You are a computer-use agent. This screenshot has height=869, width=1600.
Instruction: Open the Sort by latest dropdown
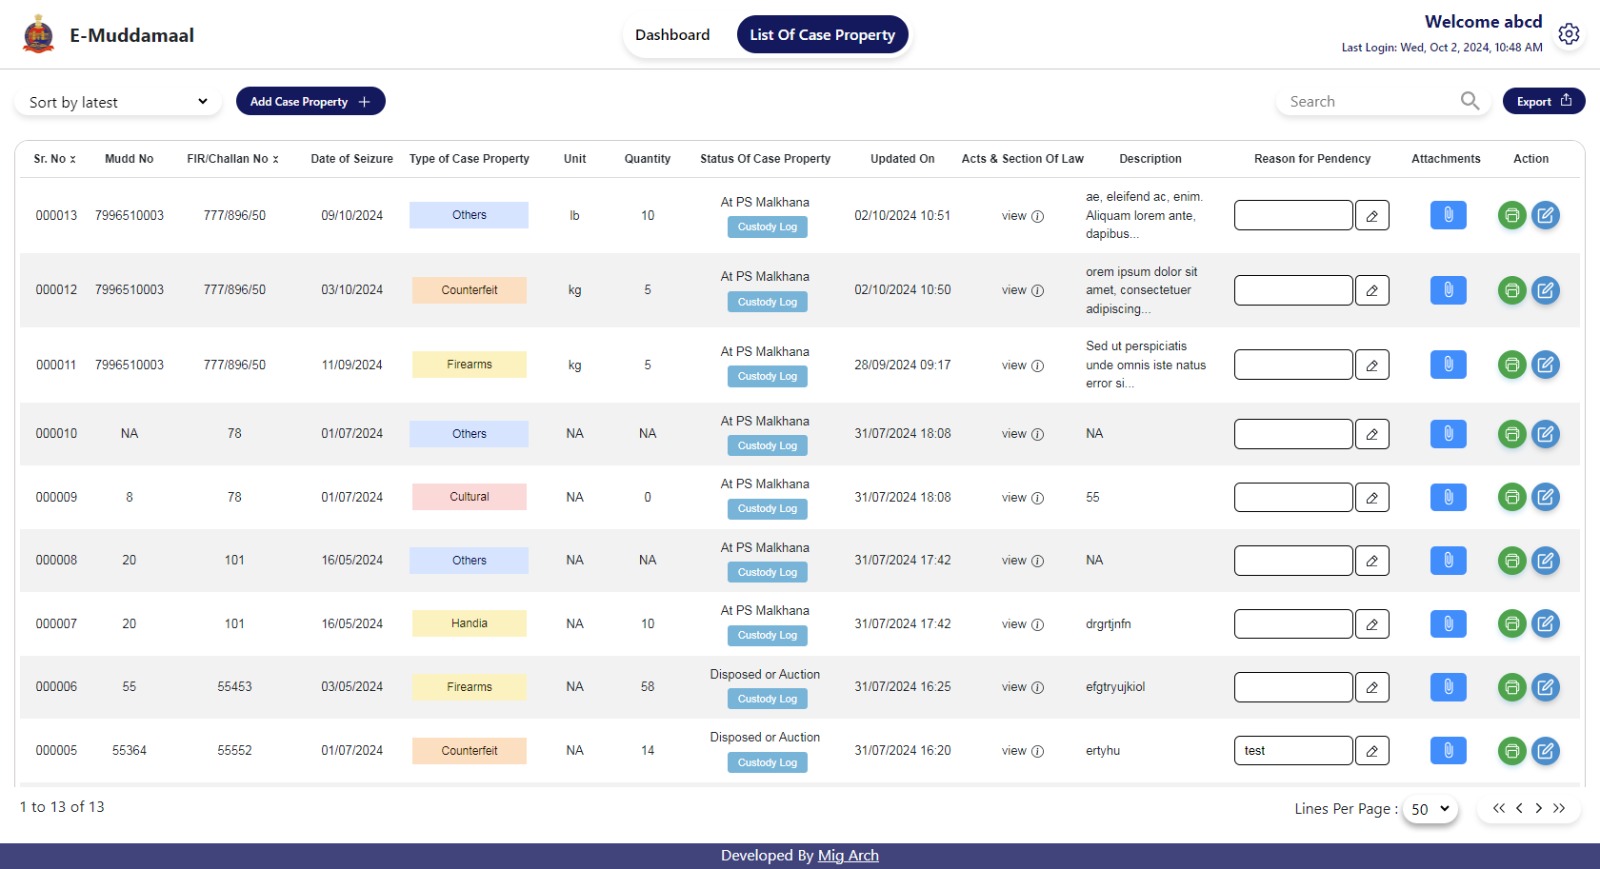click(x=118, y=102)
